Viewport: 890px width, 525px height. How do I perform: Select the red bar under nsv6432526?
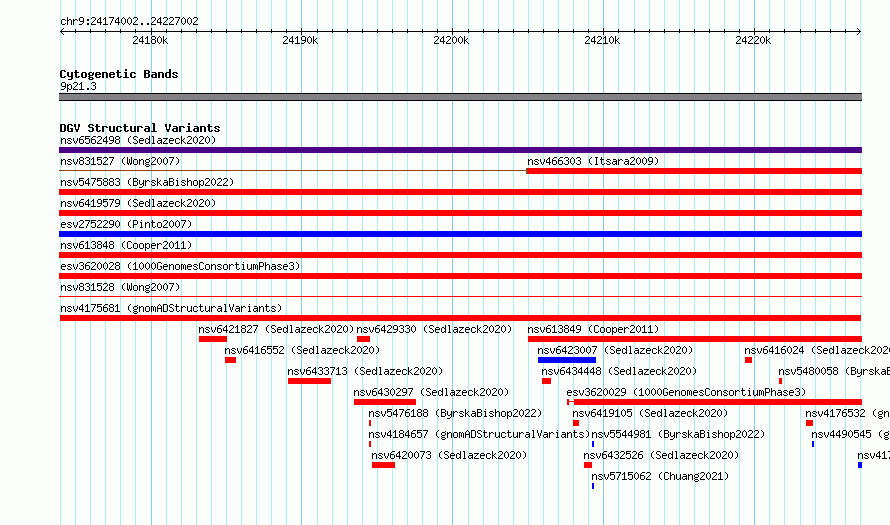pyautogui.click(x=588, y=465)
